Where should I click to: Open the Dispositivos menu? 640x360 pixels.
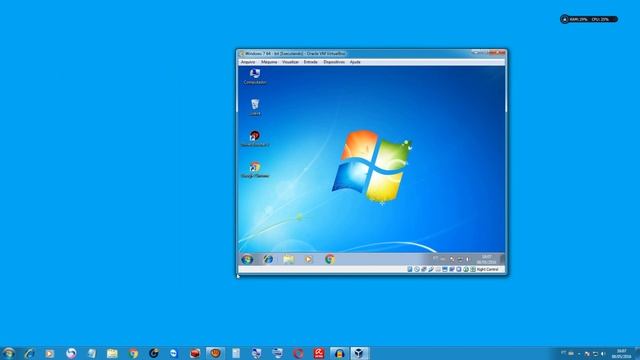(334, 62)
